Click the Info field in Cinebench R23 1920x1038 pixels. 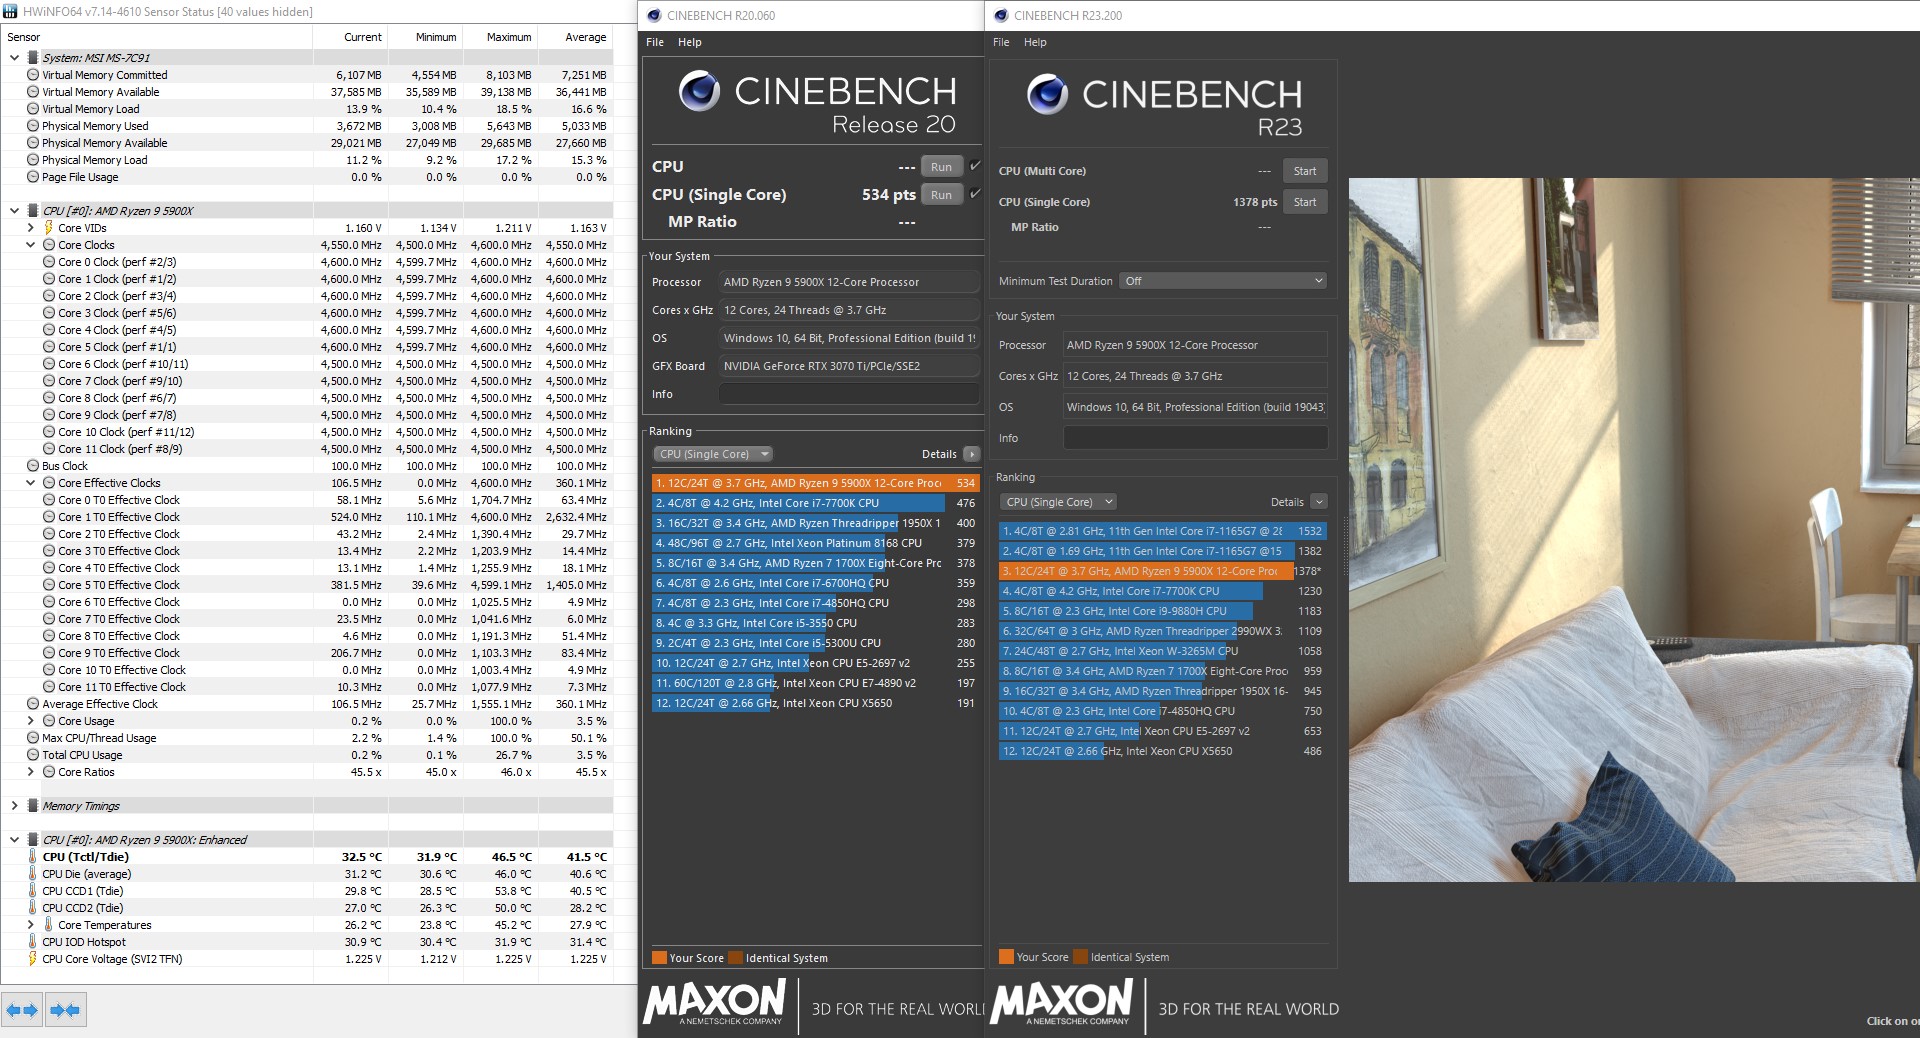click(1195, 438)
